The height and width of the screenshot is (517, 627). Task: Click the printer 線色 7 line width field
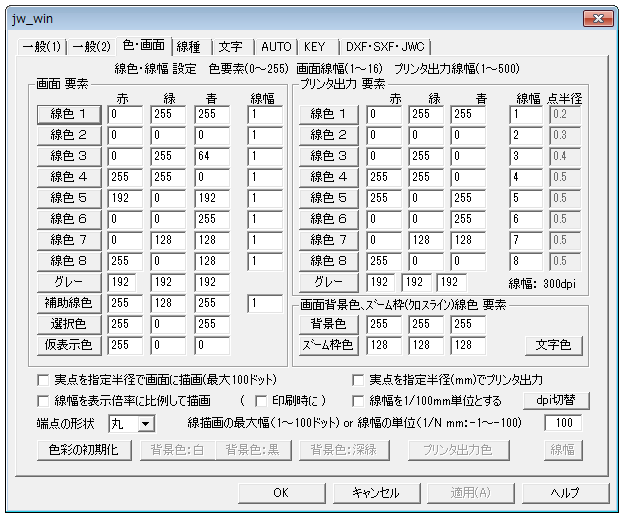pyautogui.click(x=526, y=240)
